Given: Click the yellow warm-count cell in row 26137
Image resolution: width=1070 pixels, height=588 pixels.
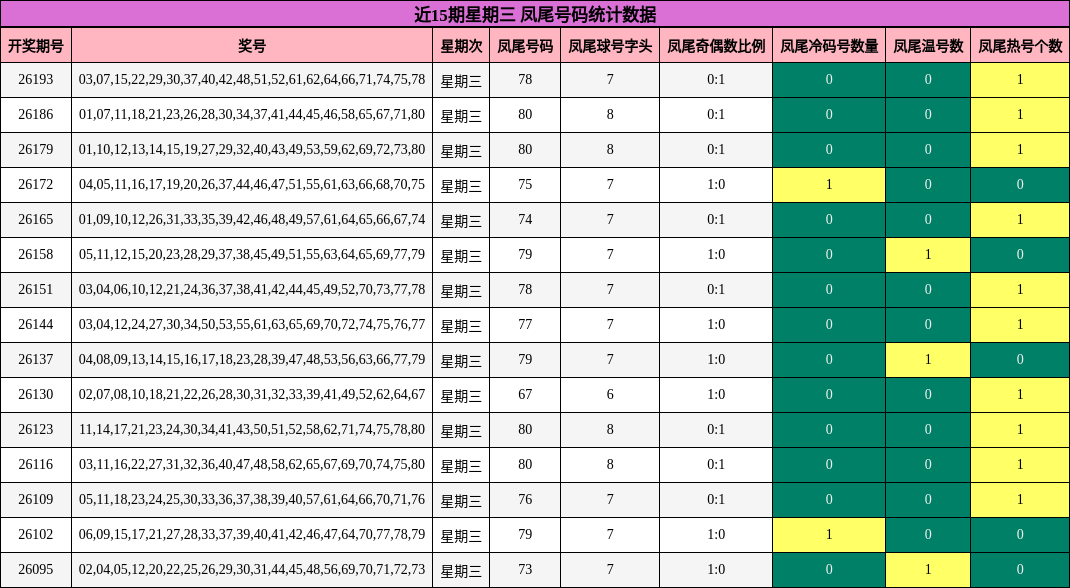Looking at the screenshot, I should (928, 359).
